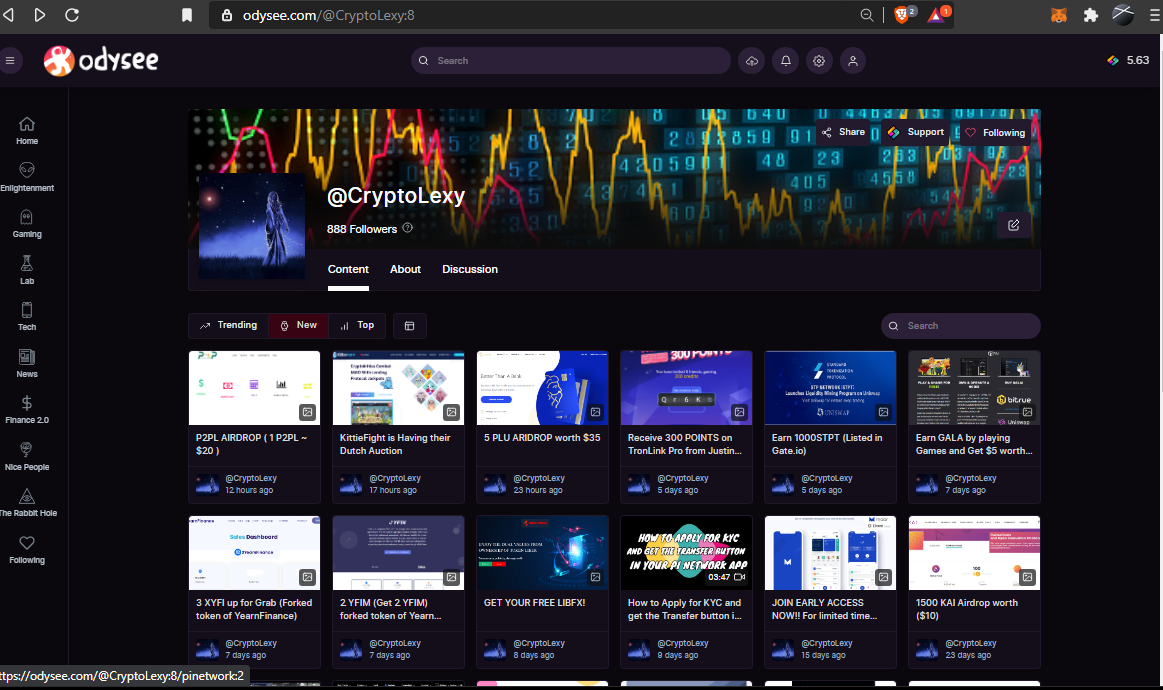Focus the top Odysee search bar
The height and width of the screenshot is (690, 1163).
570,61
